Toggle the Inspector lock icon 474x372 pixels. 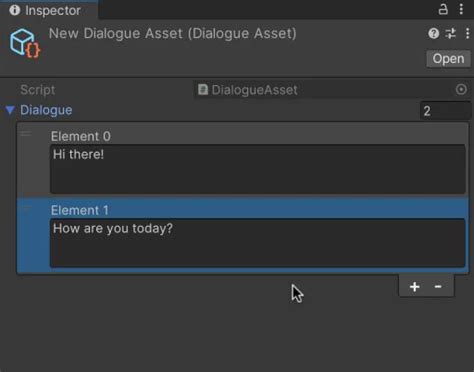443,9
